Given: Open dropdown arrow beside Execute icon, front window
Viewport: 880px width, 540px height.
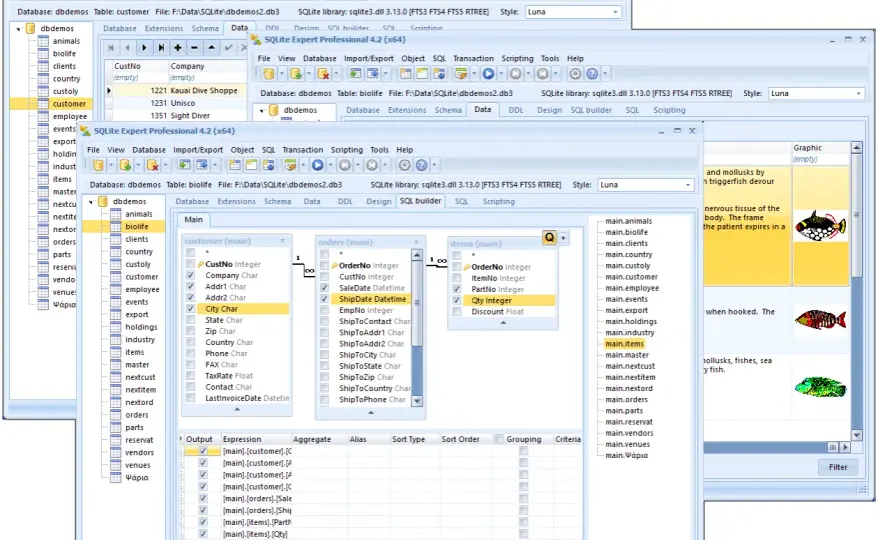Looking at the screenshot, I should click(330, 165).
